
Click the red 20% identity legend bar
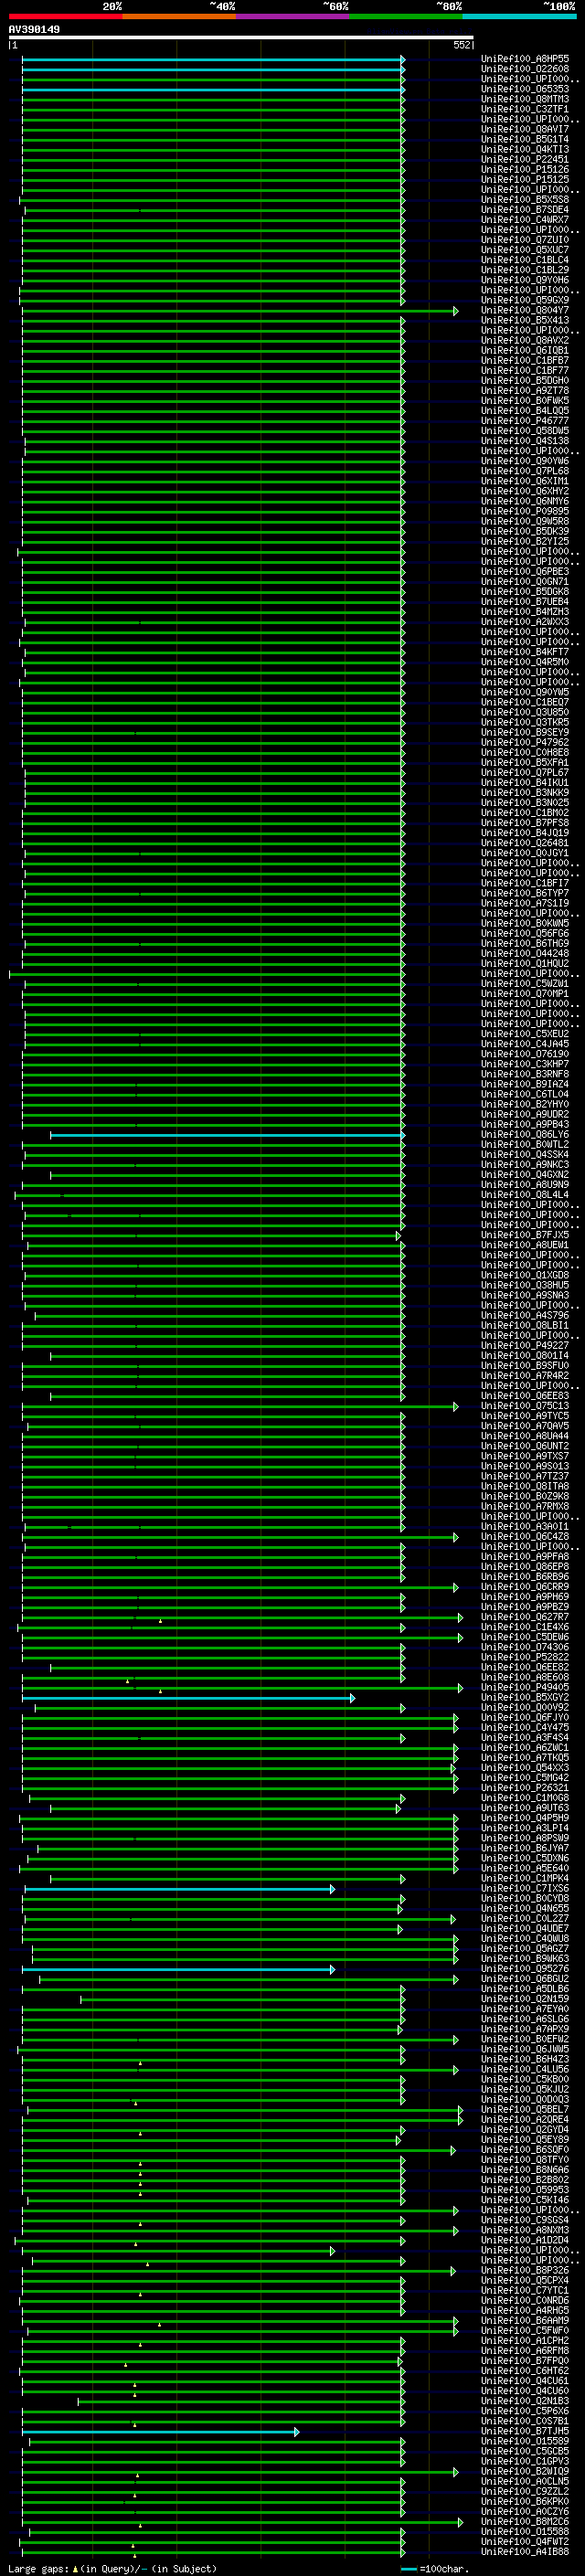(65, 16)
